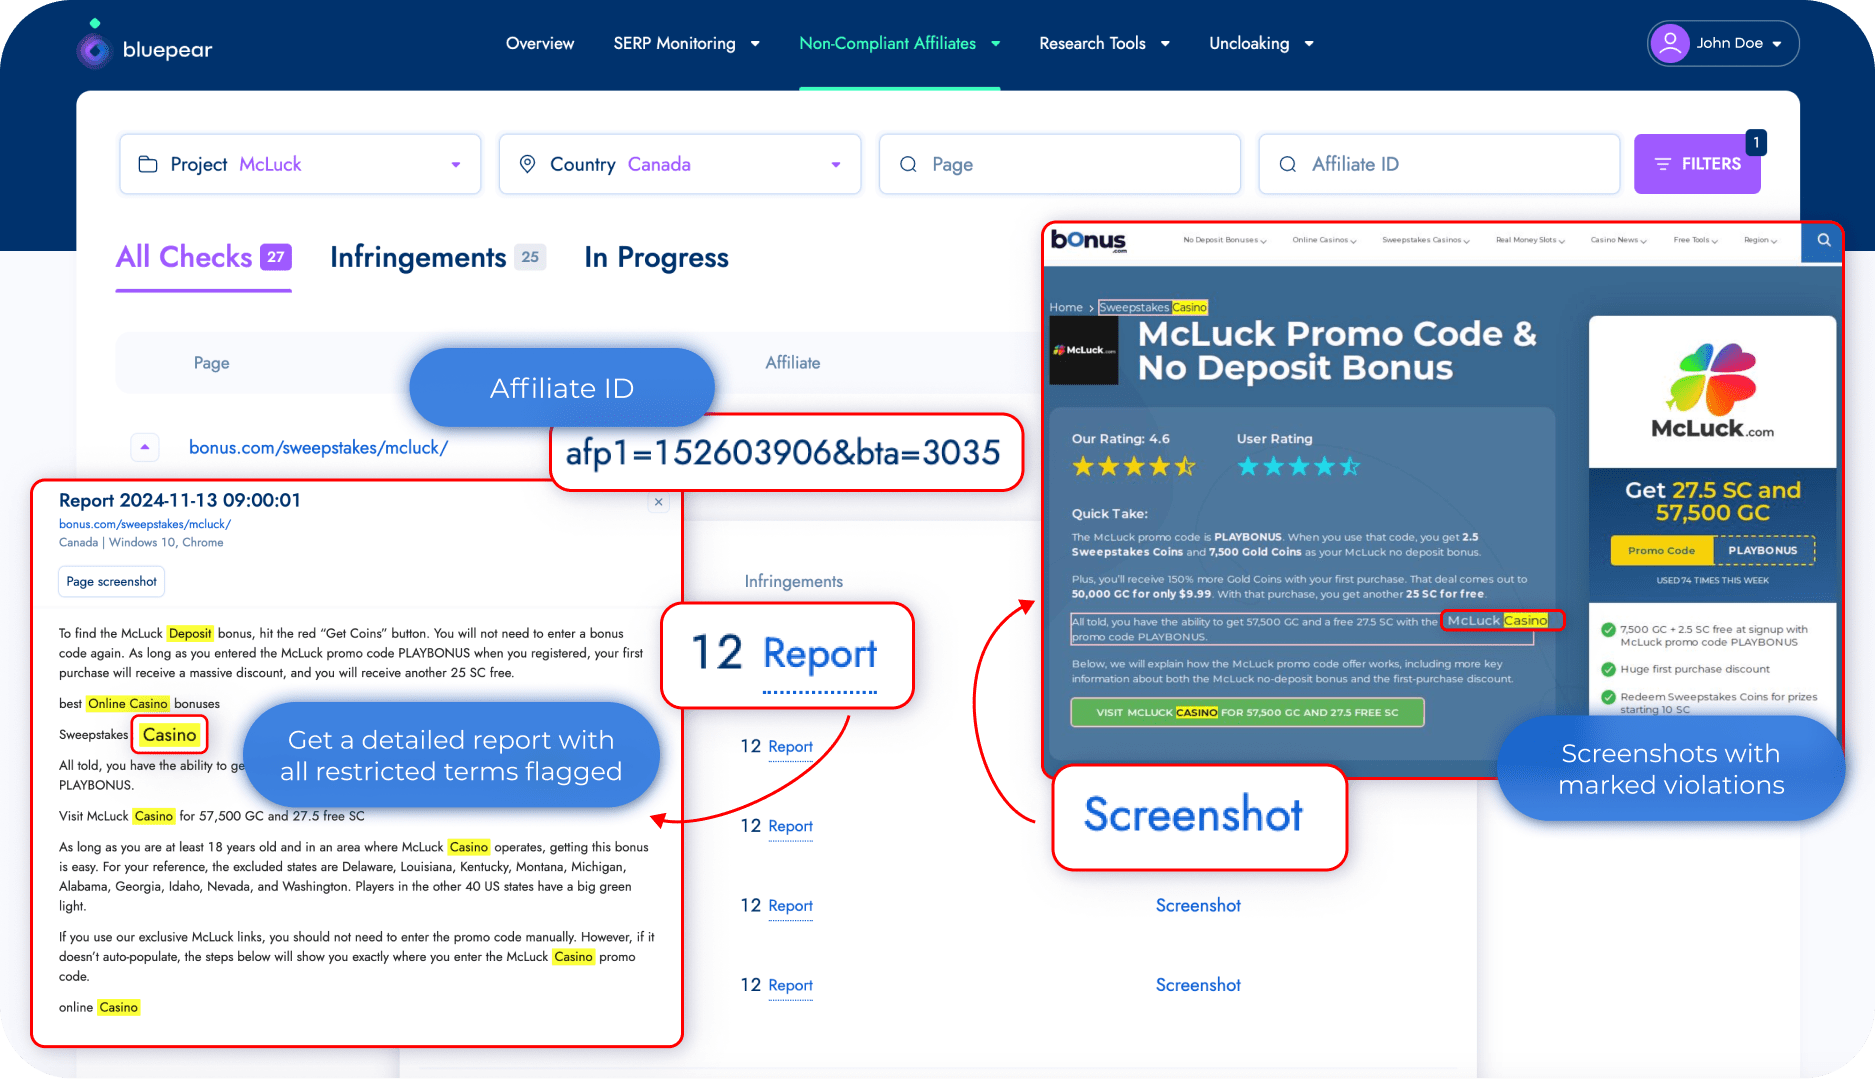Screen dimensions: 1875x1079
Task: Click the bonus.com site logo in screenshot
Action: 1089,241
